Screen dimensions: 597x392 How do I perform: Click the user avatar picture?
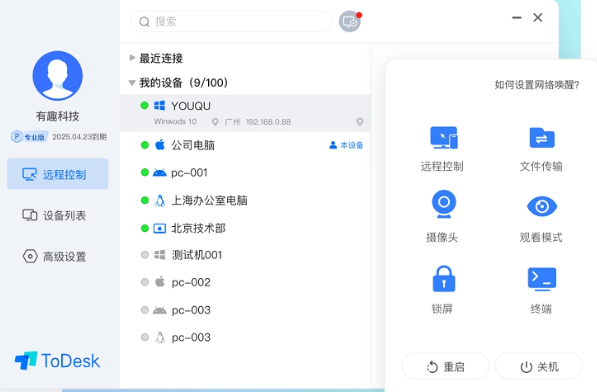(x=57, y=75)
